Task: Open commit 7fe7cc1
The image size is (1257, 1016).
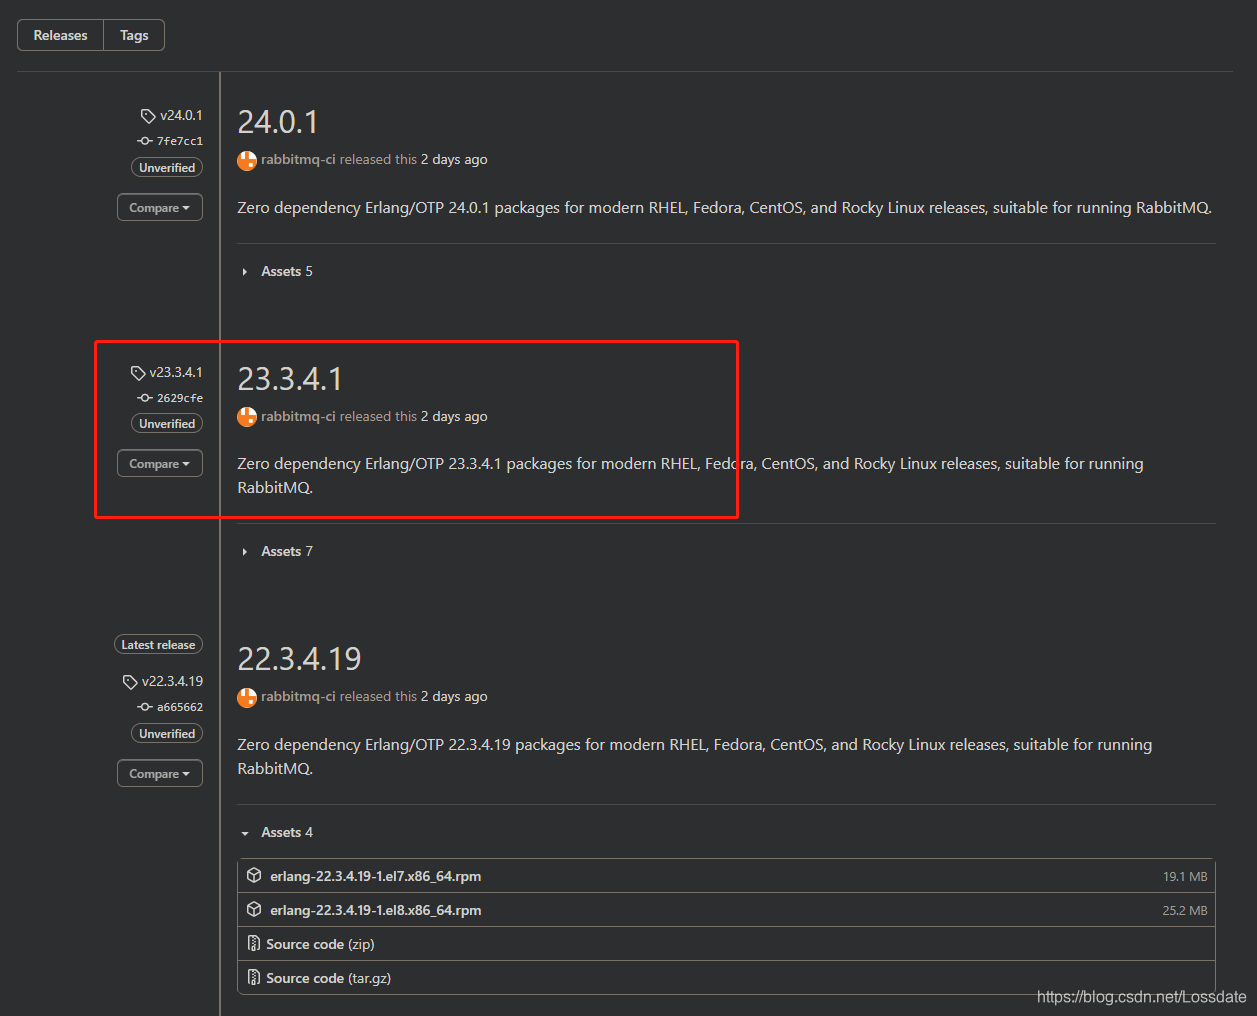Action: coord(180,141)
